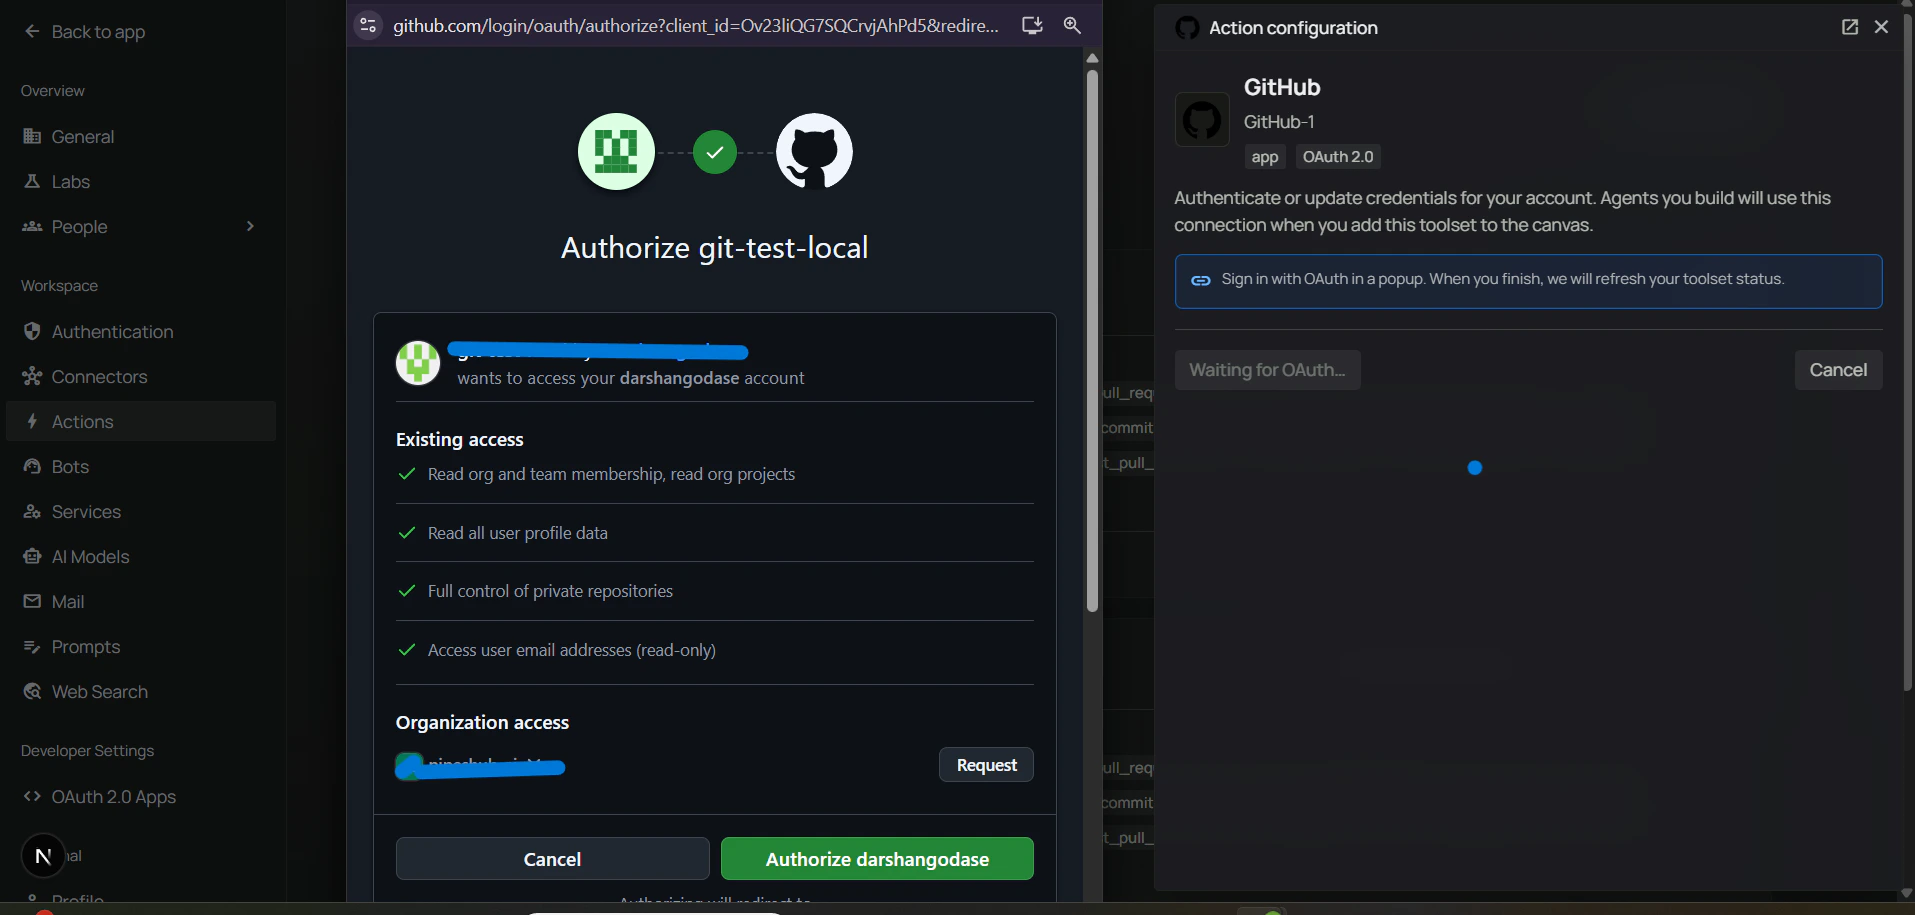Click the Mail envelope icon
This screenshot has width=1915, height=915.
[x=32, y=601]
